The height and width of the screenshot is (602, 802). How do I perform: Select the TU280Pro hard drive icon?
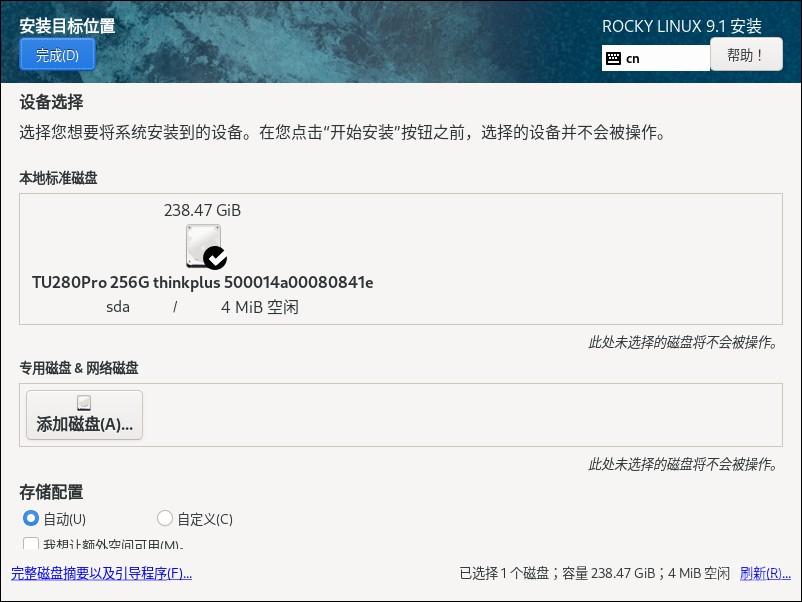tap(202, 245)
